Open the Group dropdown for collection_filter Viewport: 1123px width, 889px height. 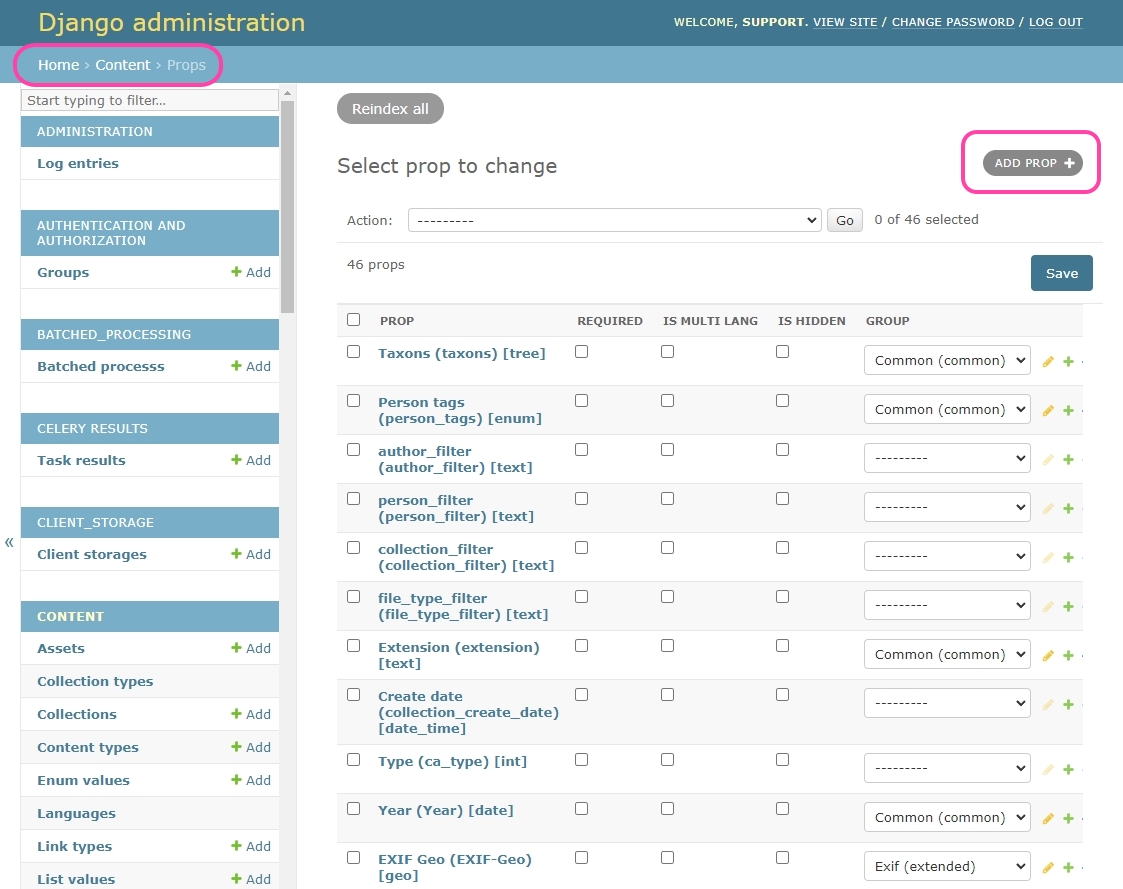click(x=947, y=556)
